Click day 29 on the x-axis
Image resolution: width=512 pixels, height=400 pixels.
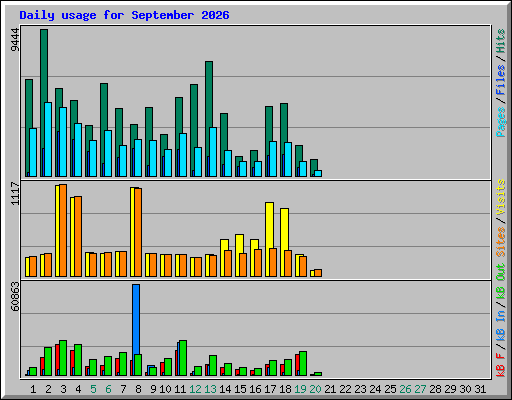point(450,389)
